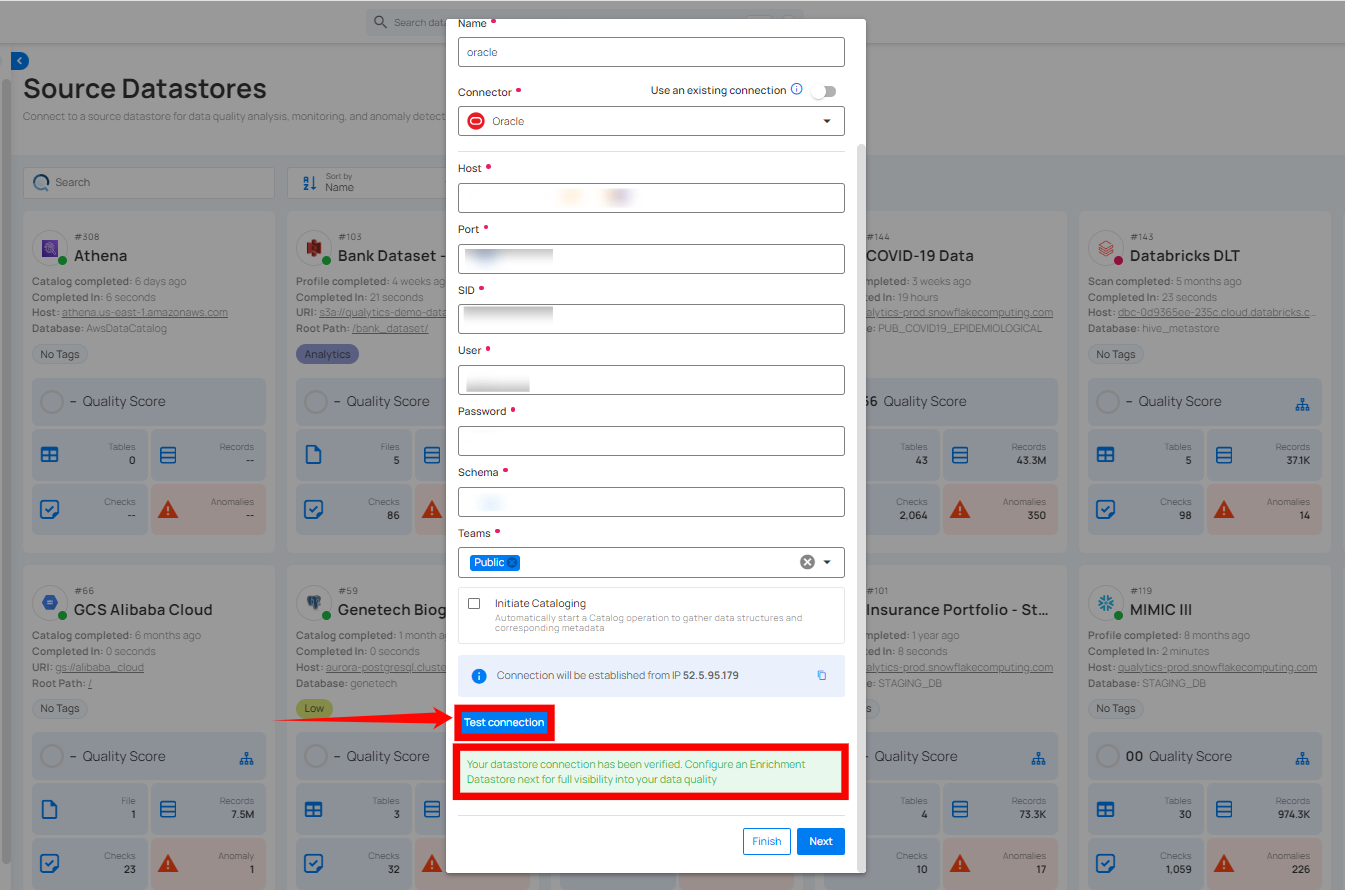Click the Athena datastore icon
Image resolution: width=1345 pixels, height=890 pixels.
[48, 246]
